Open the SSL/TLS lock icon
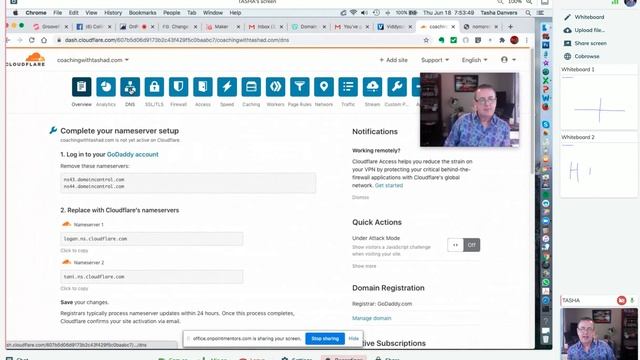Viewport: 640px width, 360px height. (154, 87)
